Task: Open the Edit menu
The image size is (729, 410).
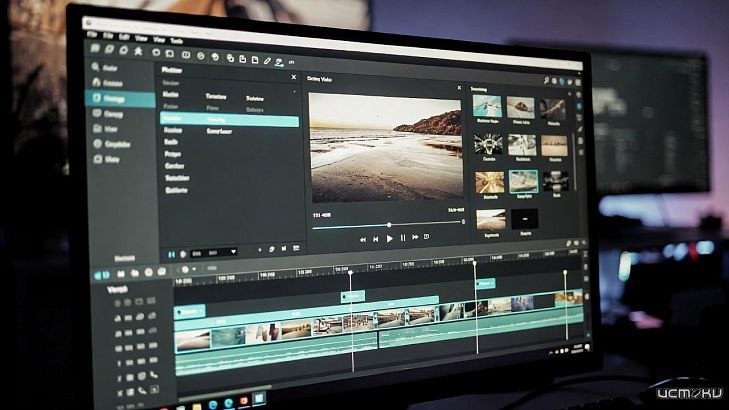Action: coord(125,36)
